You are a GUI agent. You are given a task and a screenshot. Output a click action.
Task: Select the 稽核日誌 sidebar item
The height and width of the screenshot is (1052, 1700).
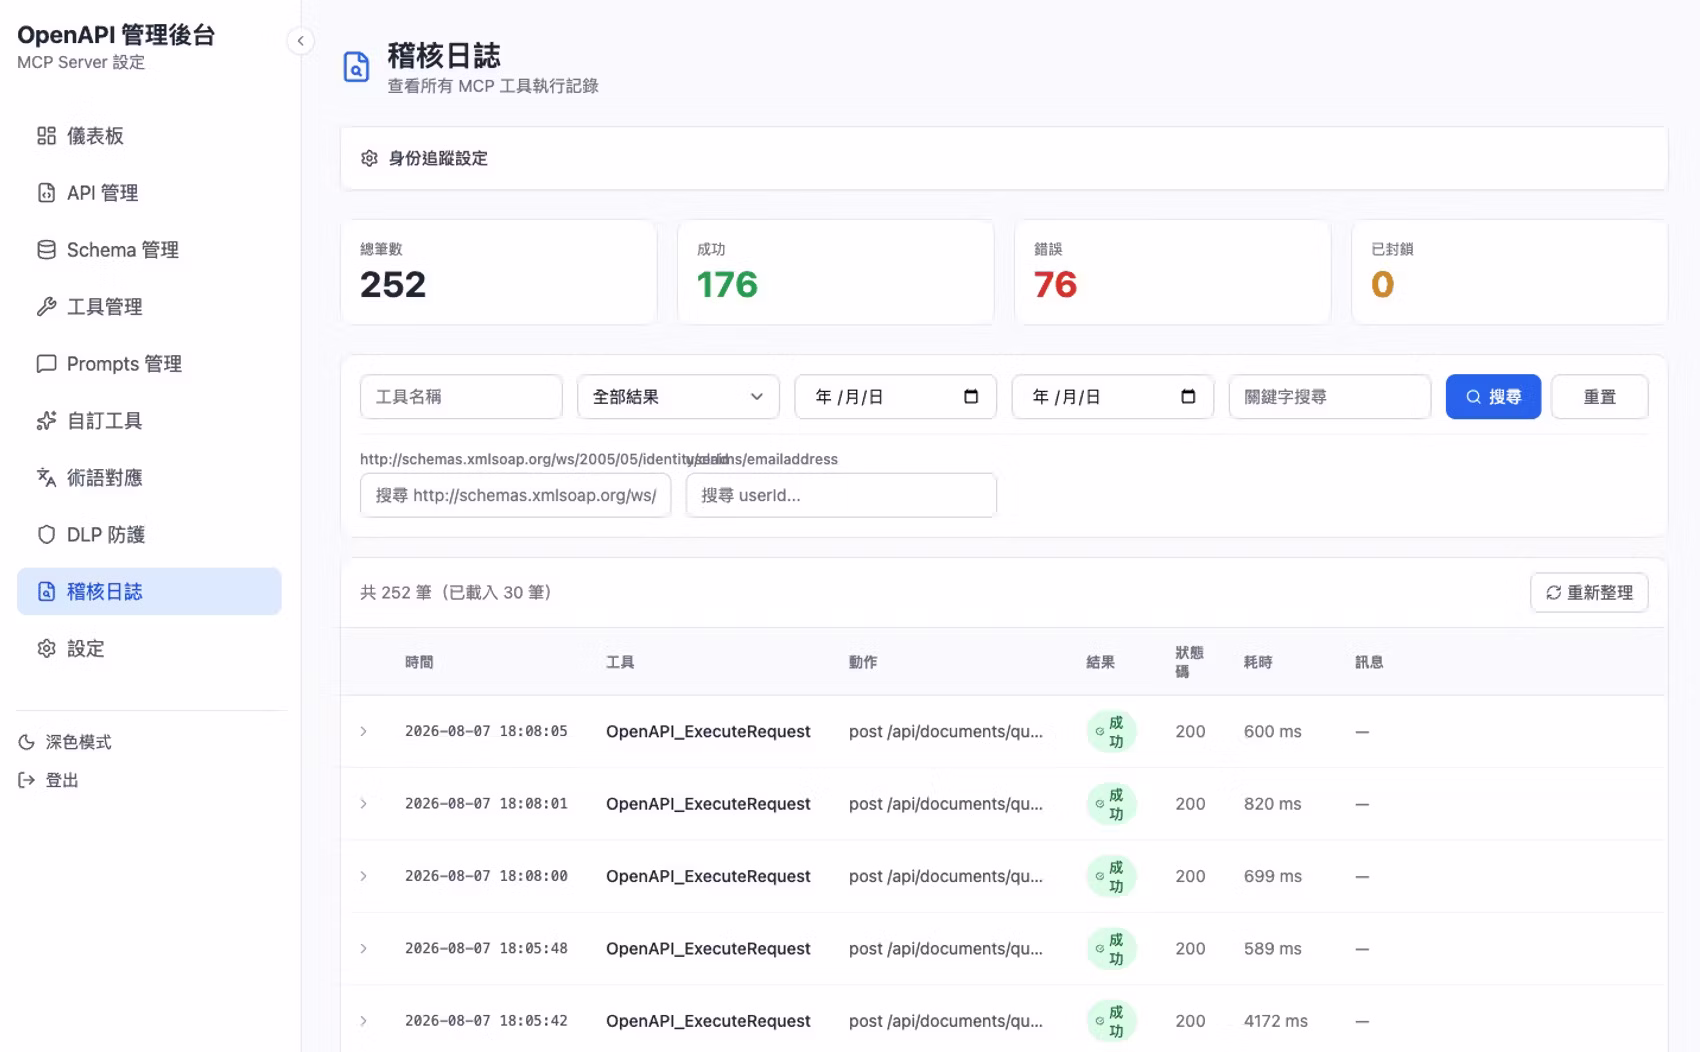(149, 592)
